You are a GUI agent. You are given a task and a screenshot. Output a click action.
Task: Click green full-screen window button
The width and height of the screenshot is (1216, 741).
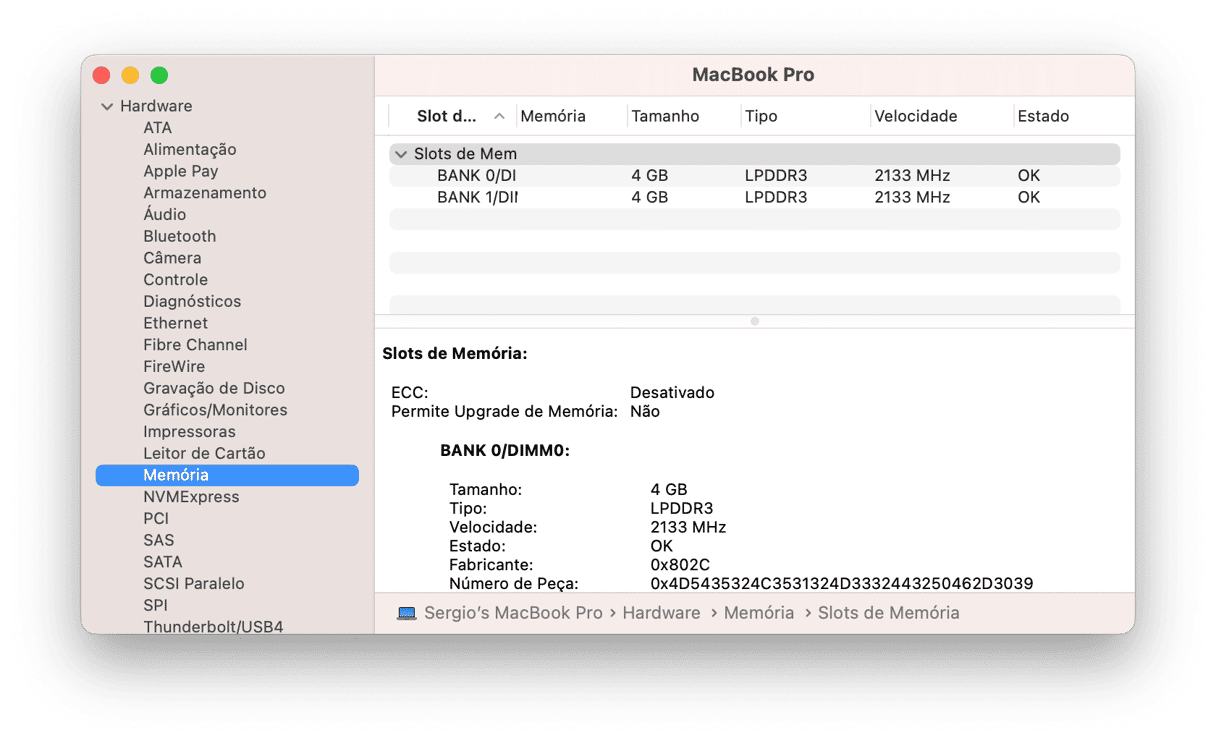[x=159, y=75]
